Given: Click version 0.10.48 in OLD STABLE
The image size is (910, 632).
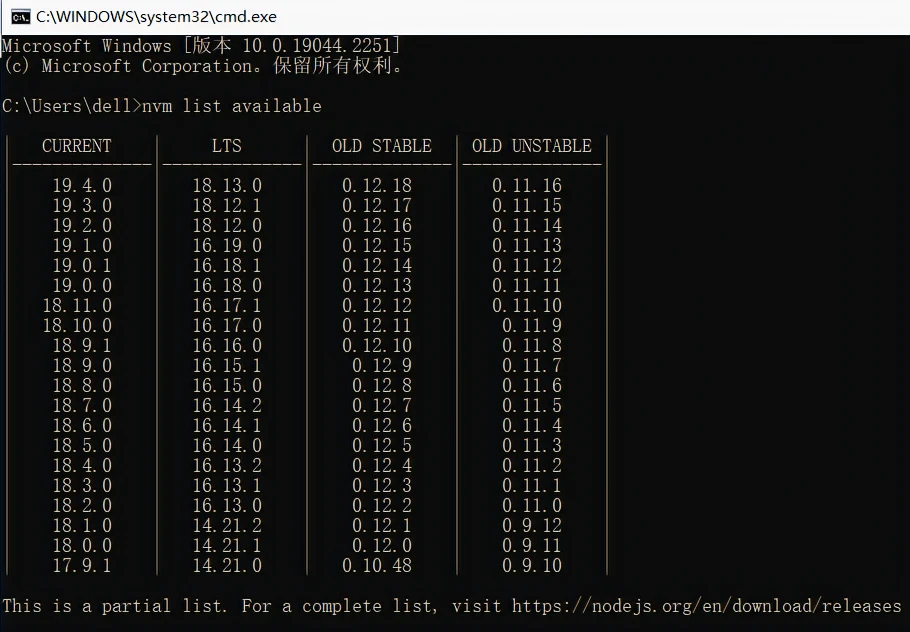Looking at the screenshot, I should pos(377,566).
